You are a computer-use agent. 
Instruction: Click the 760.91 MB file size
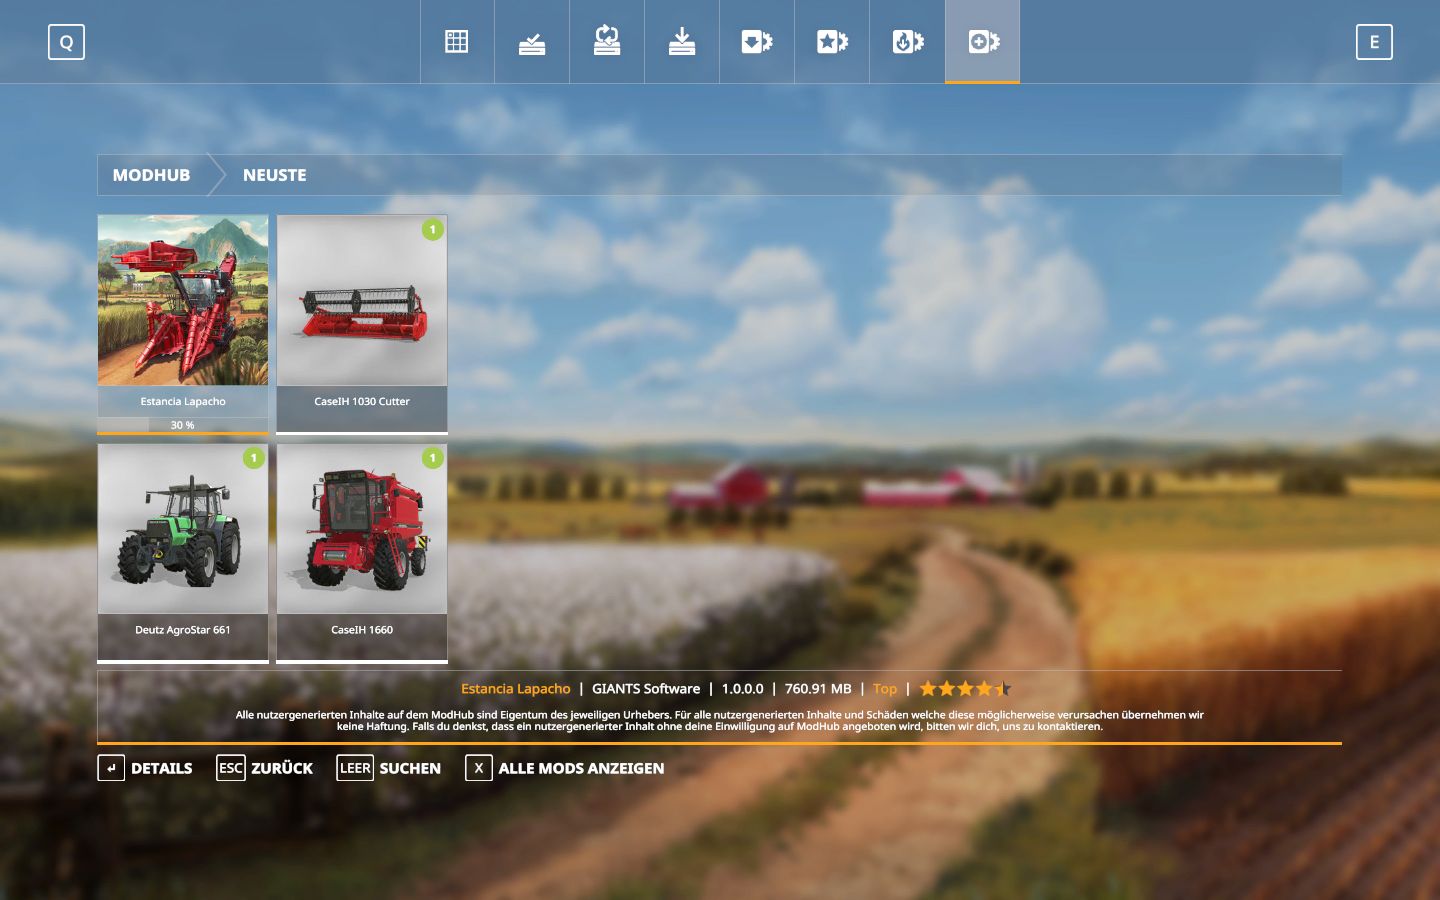[818, 689]
